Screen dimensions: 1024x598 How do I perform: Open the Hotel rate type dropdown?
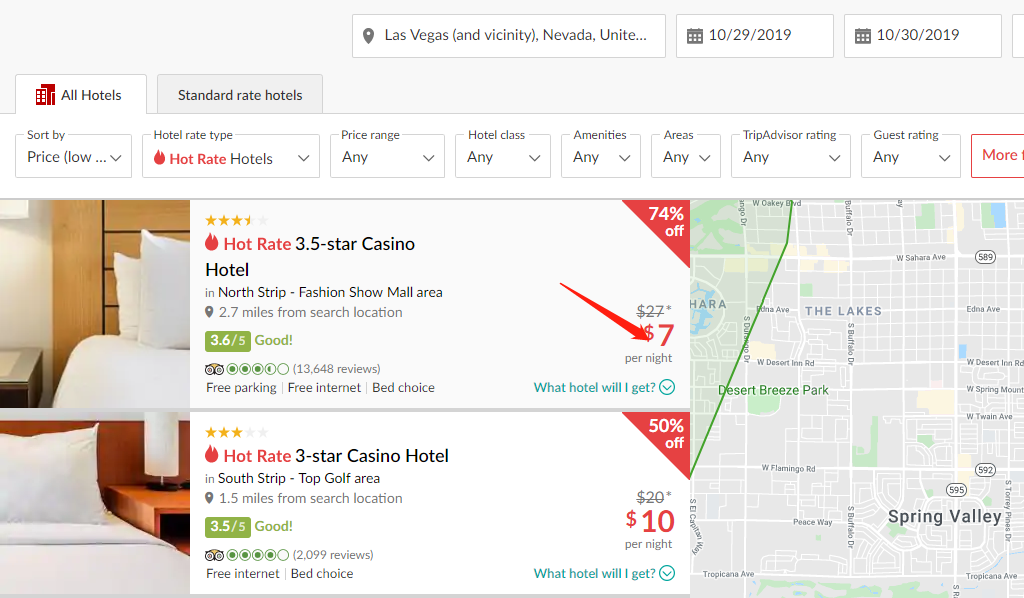pyautogui.click(x=231, y=157)
